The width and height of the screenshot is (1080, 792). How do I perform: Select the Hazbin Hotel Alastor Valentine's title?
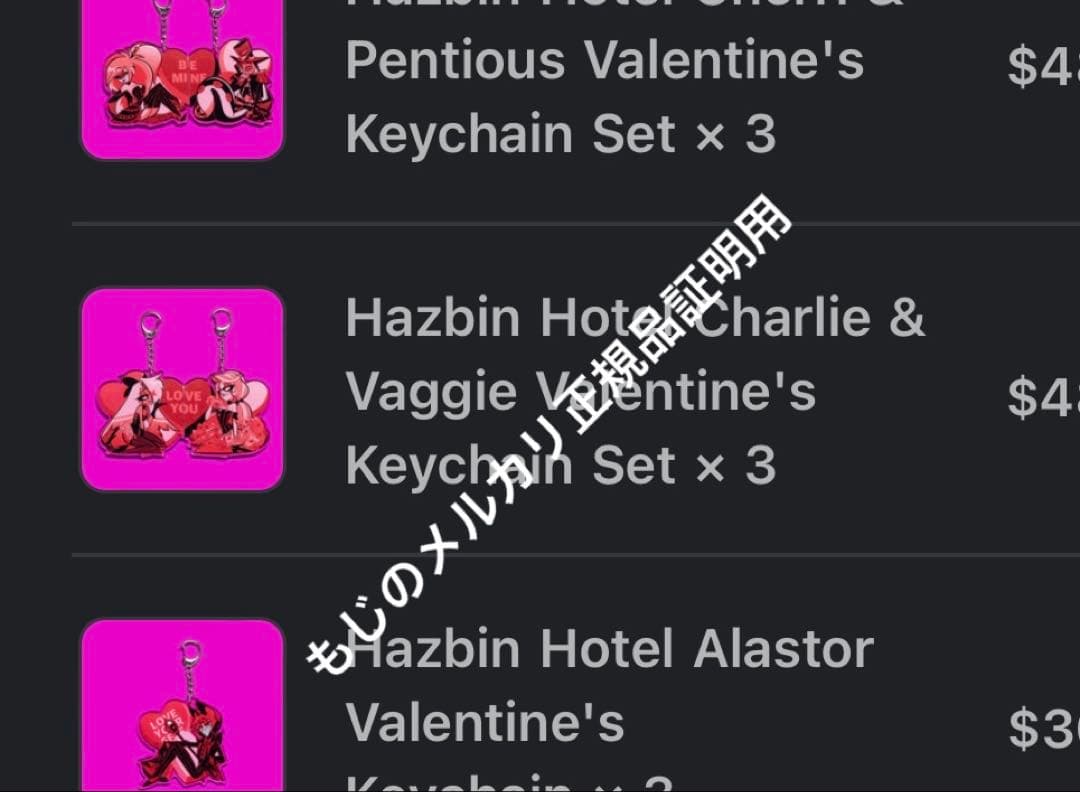(609, 708)
